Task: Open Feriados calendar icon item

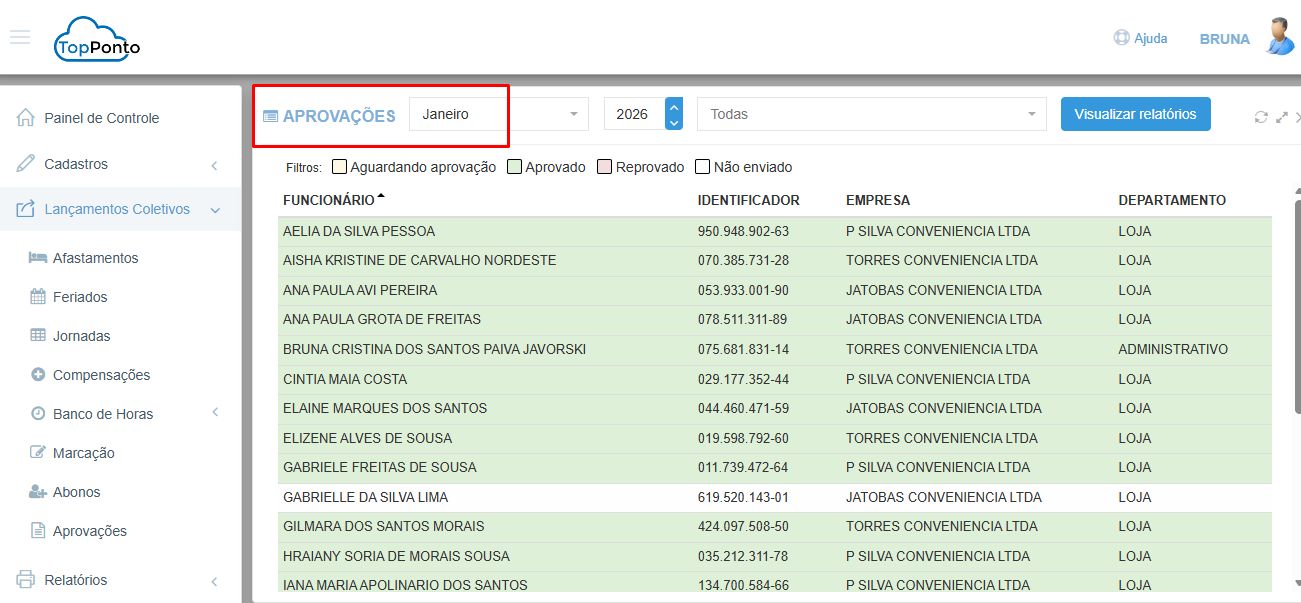Action: (38, 297)
